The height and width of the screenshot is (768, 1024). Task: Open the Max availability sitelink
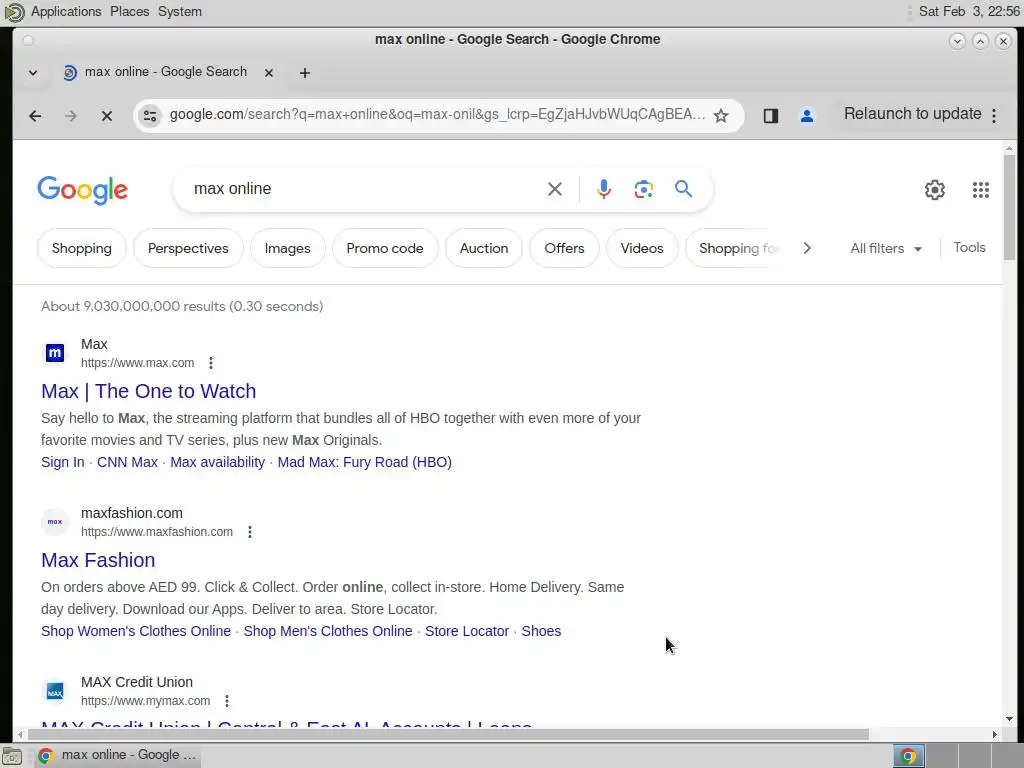[217, 463]
